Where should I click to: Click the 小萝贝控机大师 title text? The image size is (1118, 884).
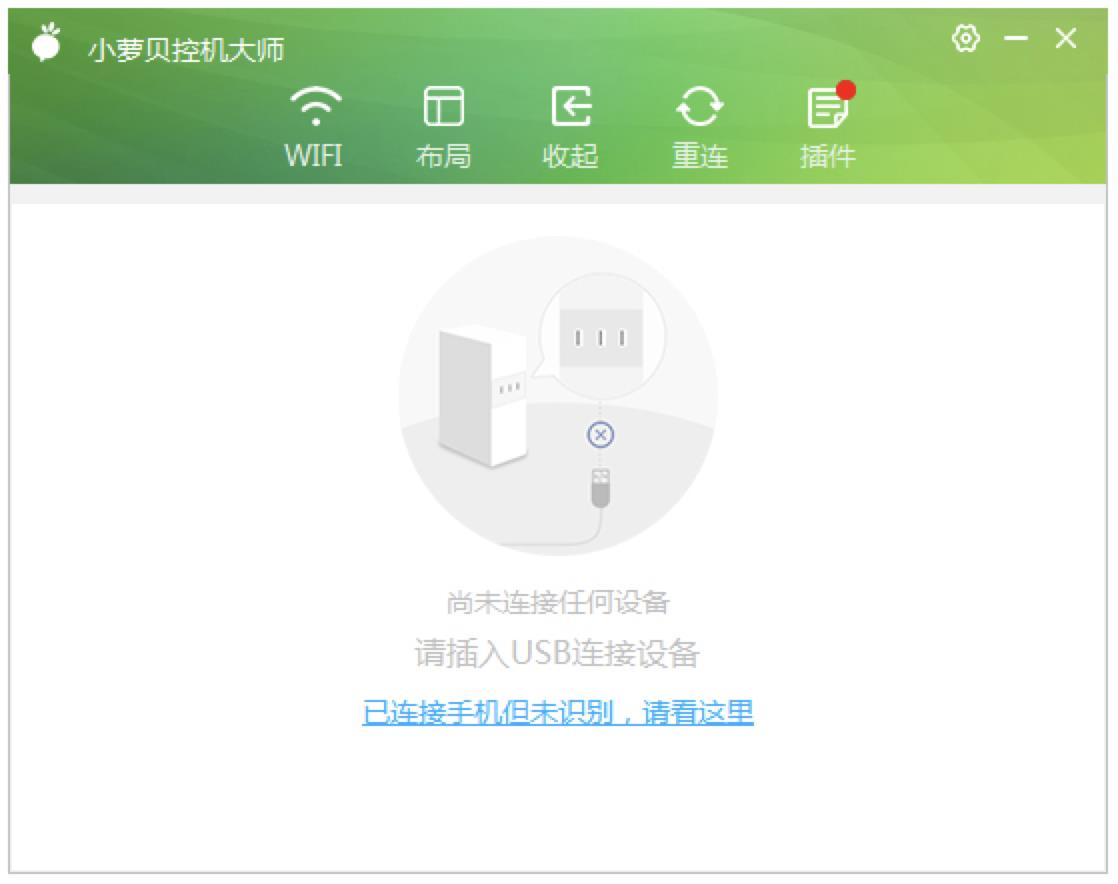pyautogui.click(x=186, y=50)
